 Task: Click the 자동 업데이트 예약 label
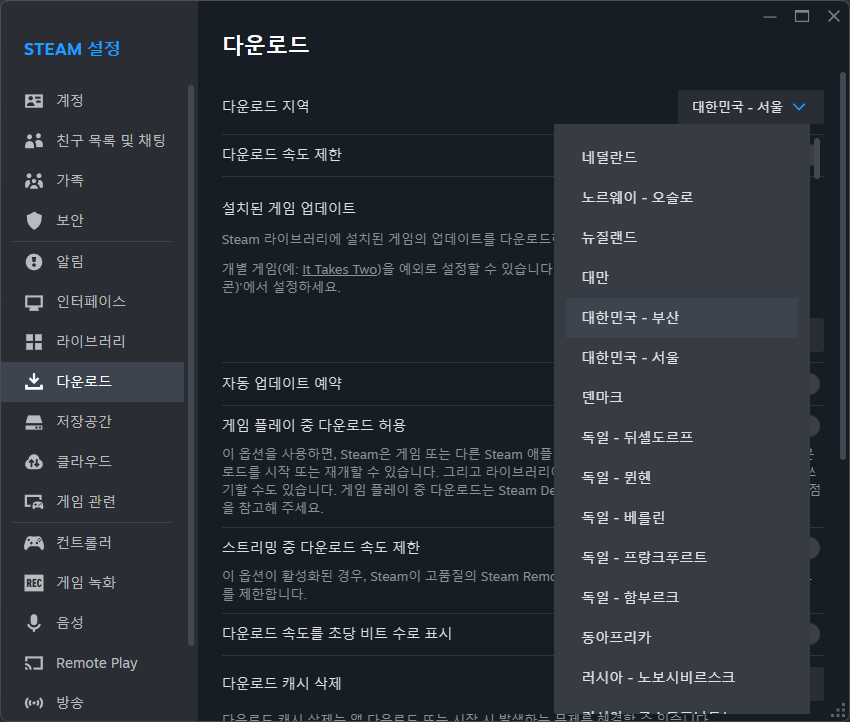coord(282,384)
